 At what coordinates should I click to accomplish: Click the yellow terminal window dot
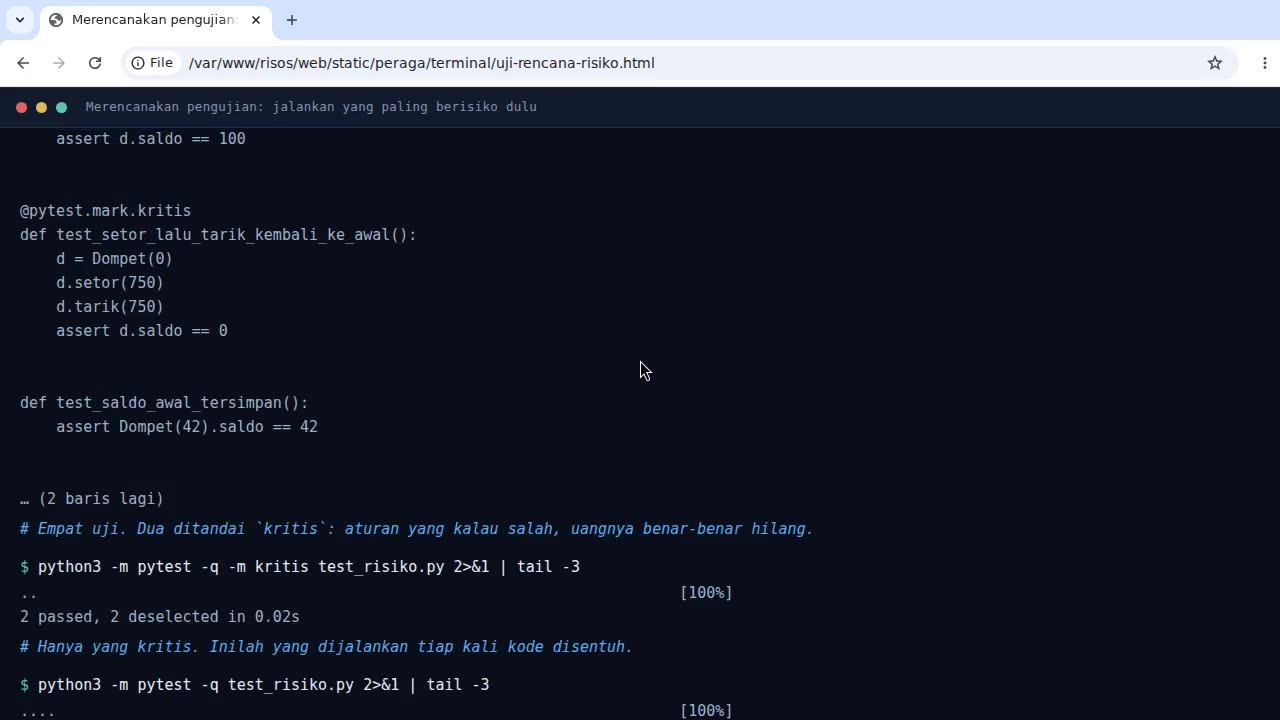pos(41,107)
